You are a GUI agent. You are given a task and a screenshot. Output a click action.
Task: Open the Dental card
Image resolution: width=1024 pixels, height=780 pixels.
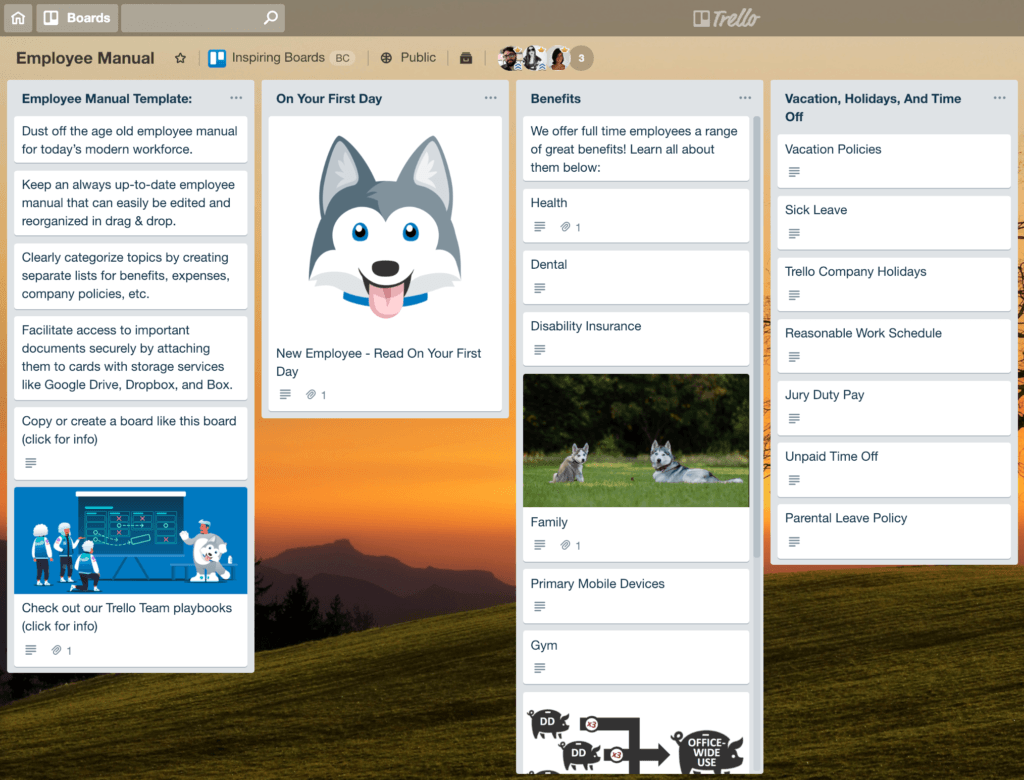pos(636,277)
